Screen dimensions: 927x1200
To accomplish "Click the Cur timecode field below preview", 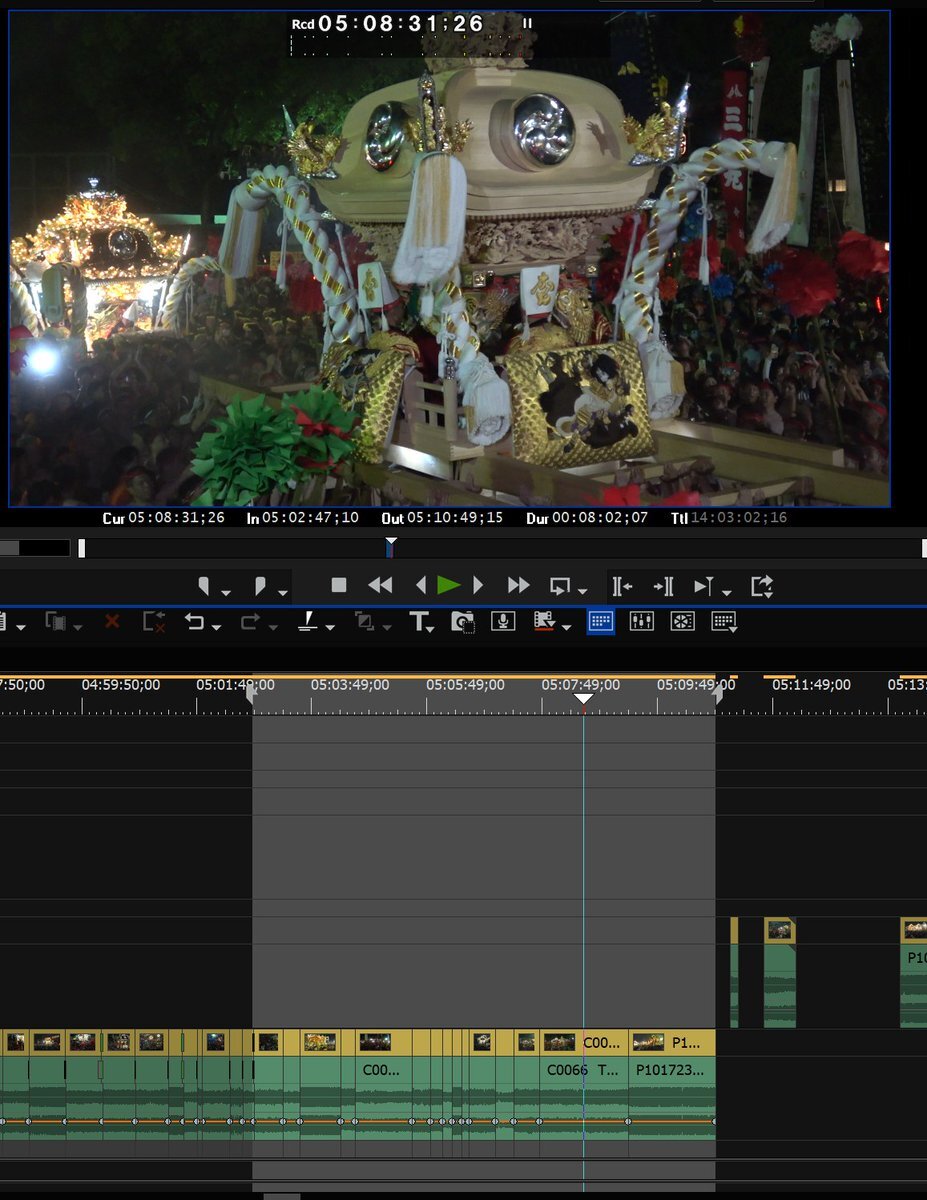I will [x=177, y=518].
